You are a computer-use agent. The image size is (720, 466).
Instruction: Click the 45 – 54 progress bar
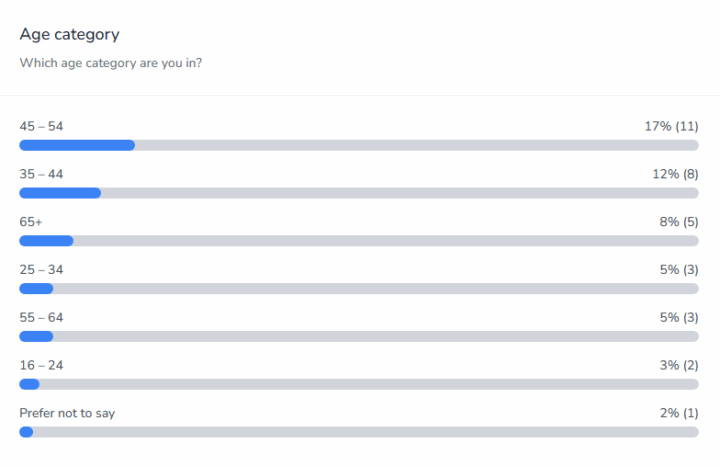[x=359, y=145]
